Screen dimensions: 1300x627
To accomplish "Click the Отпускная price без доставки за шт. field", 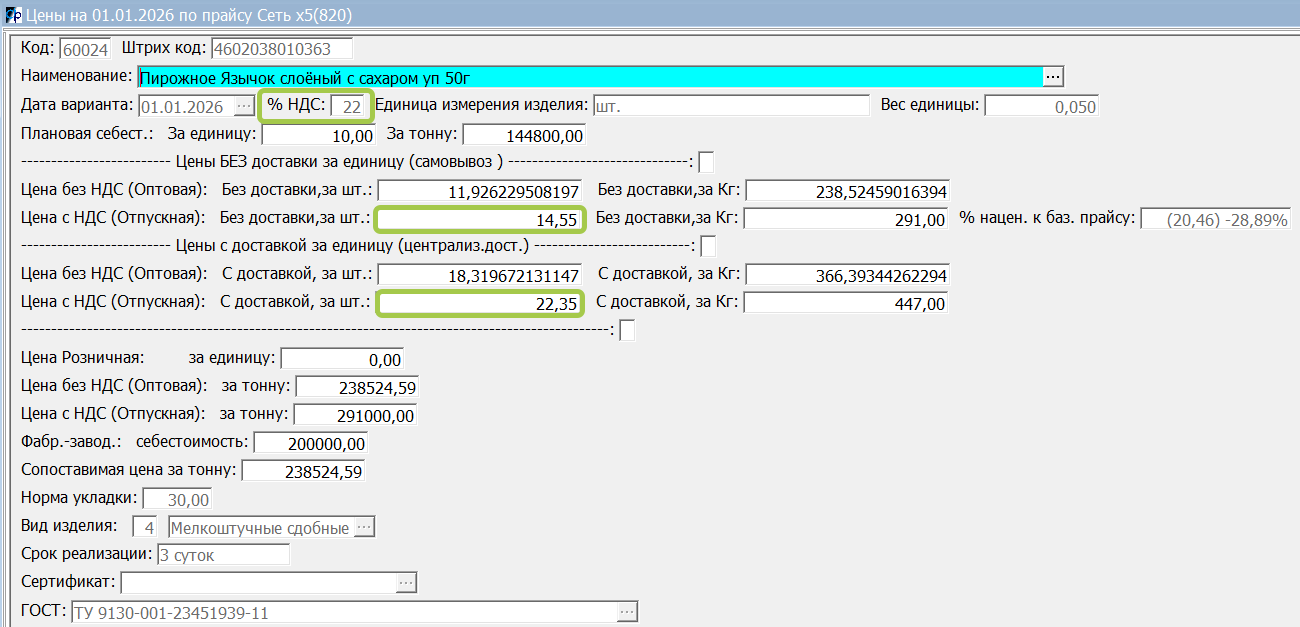I will click(x=479, y=219).
